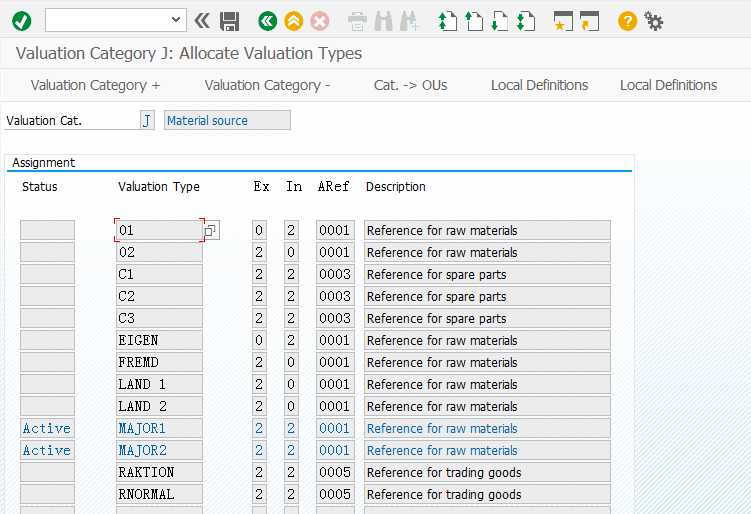Select valuation type 02 row

tap(159, 252)
